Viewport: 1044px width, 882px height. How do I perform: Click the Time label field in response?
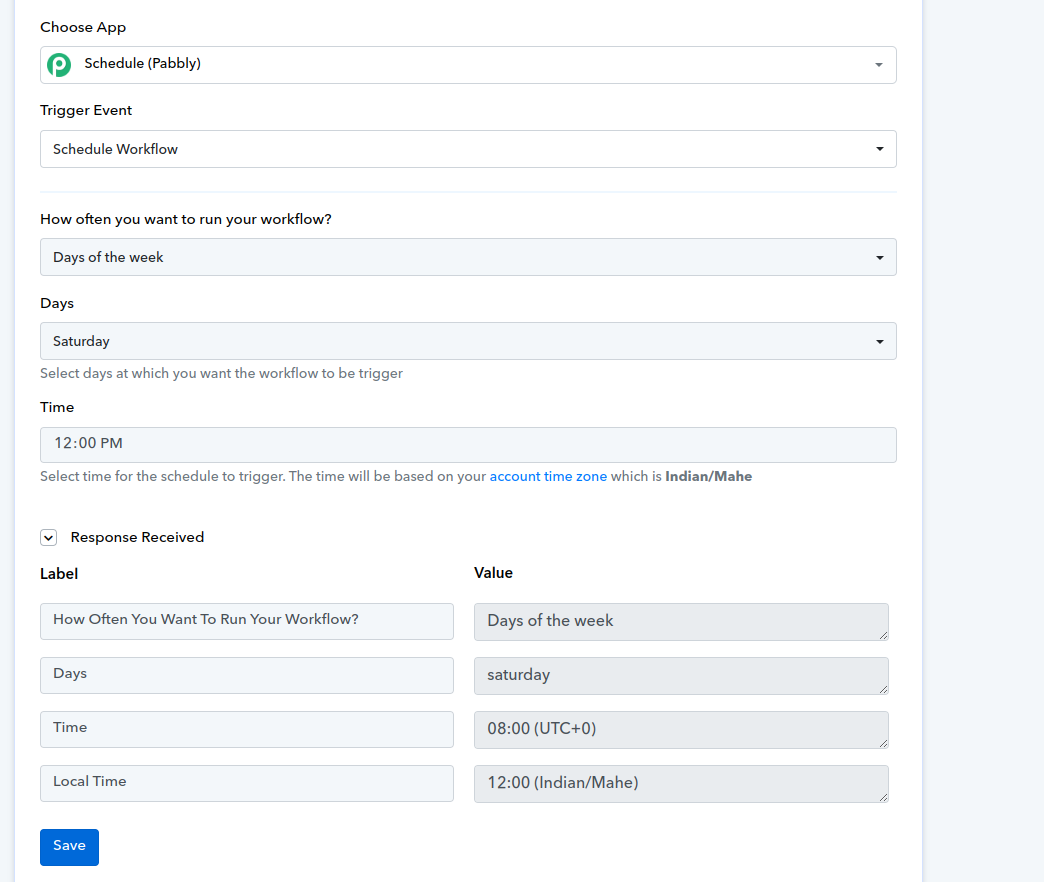pyautogui.click(x=247, y=729)
